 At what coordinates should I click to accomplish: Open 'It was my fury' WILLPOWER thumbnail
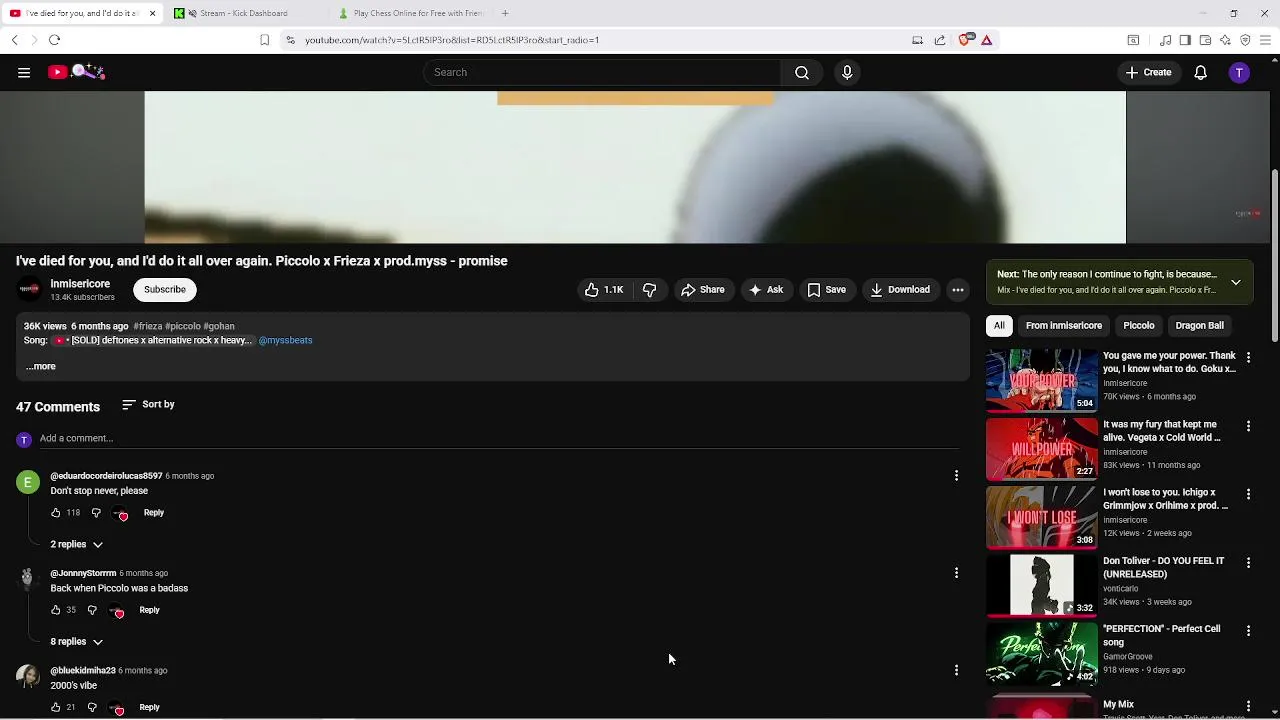pyautogui.click(x=1042, y=449)
